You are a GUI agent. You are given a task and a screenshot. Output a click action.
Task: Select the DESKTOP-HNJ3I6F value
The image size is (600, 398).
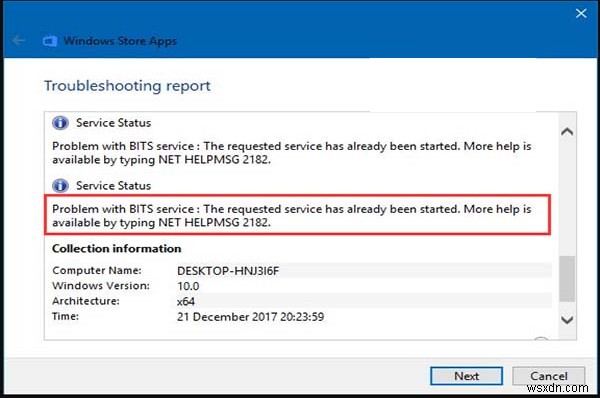pos(228,271)
